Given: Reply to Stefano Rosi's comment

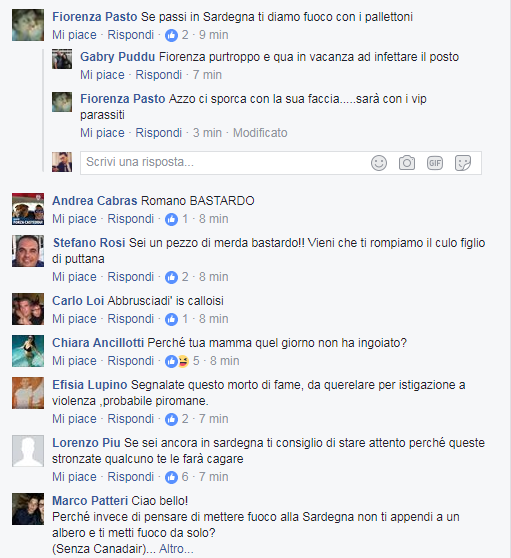Looking at the screenshot, I should pyautogui.click(x=131, y=277).
